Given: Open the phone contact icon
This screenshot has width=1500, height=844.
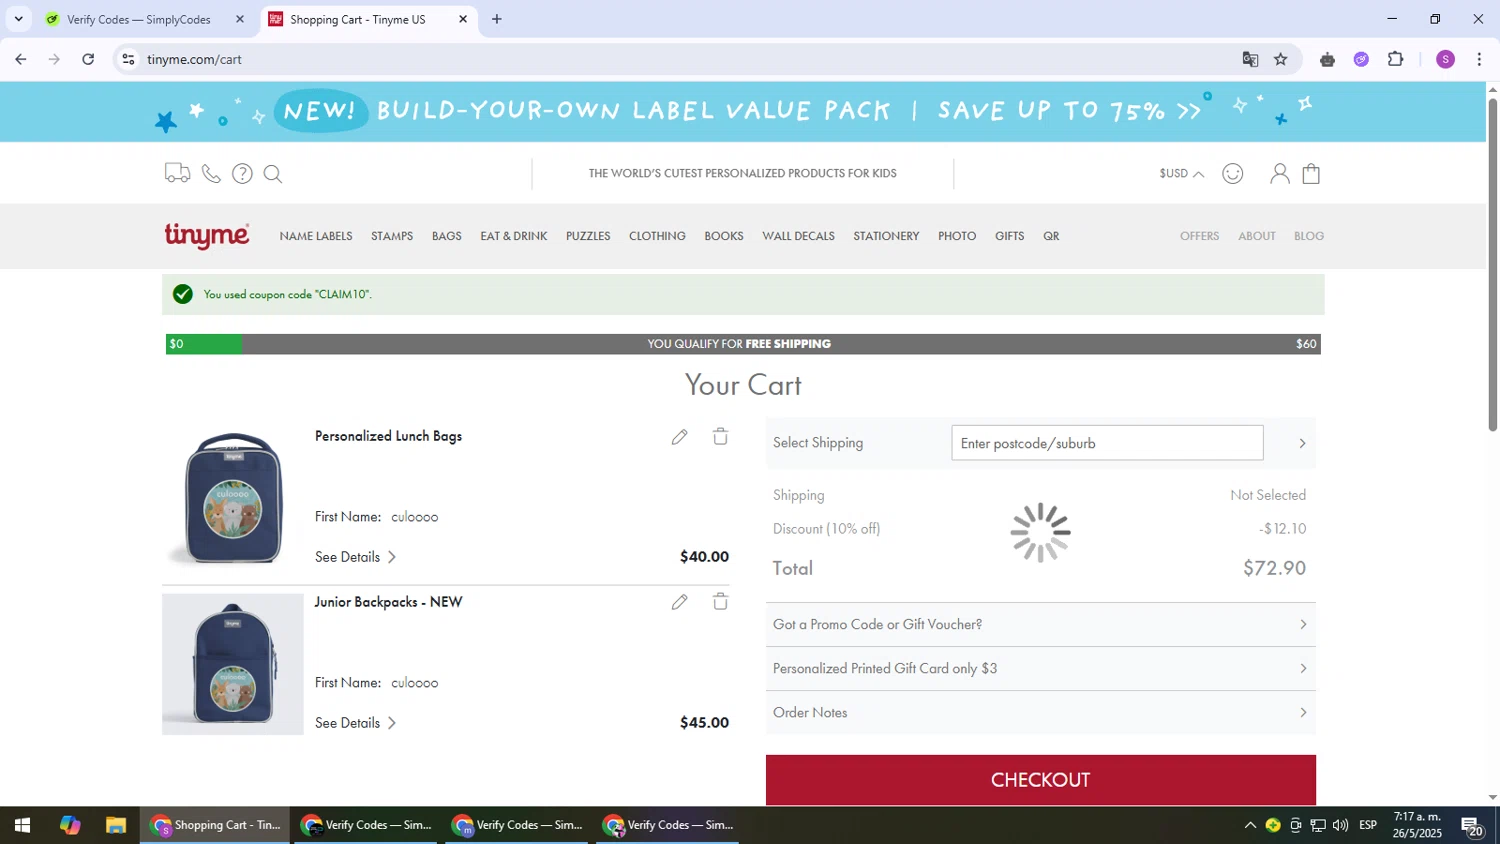Looking at the screenshot, I should pyautogui.click(x=211, y=174).
